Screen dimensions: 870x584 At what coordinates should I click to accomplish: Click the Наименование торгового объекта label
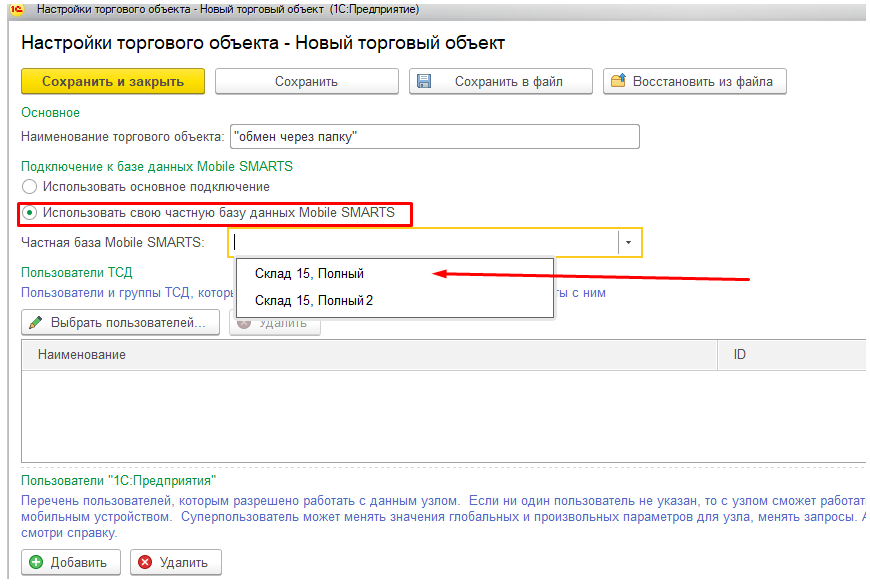[123, 136]
